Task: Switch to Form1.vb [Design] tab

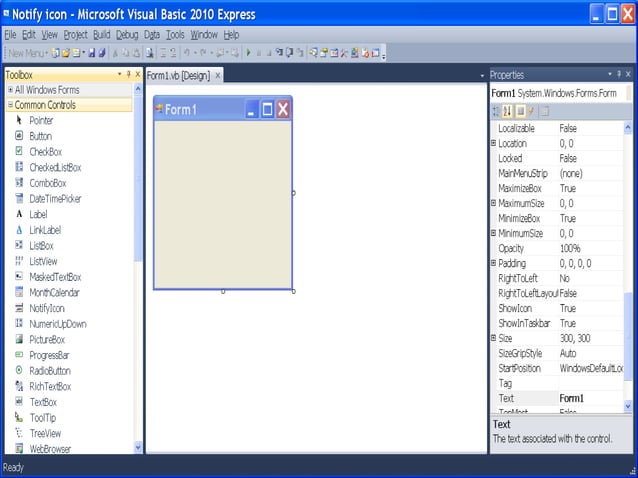Action: coord(178,76)
